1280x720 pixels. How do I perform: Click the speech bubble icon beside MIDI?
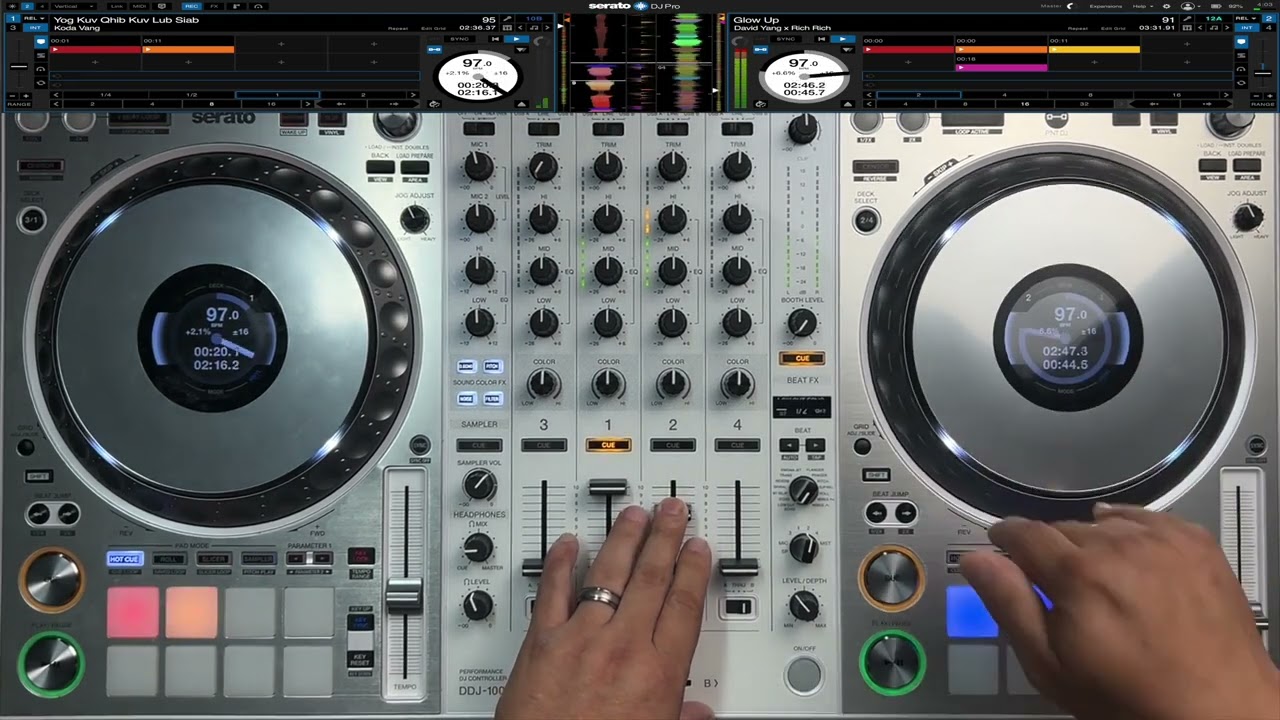coord(161,6)
